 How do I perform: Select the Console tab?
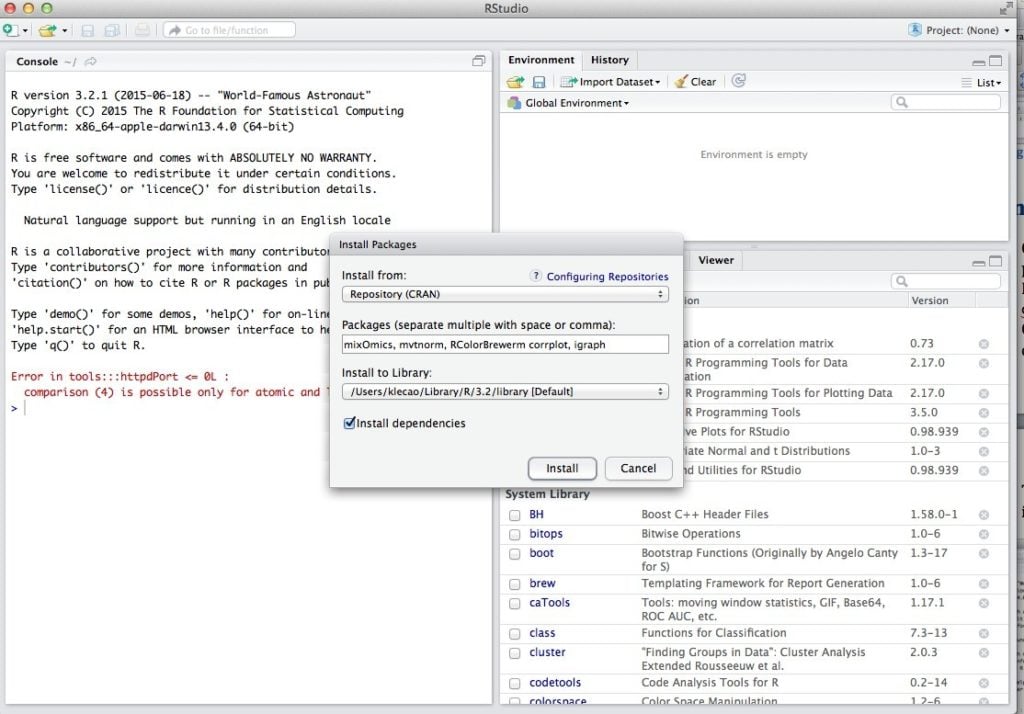[x=37, y=61]
